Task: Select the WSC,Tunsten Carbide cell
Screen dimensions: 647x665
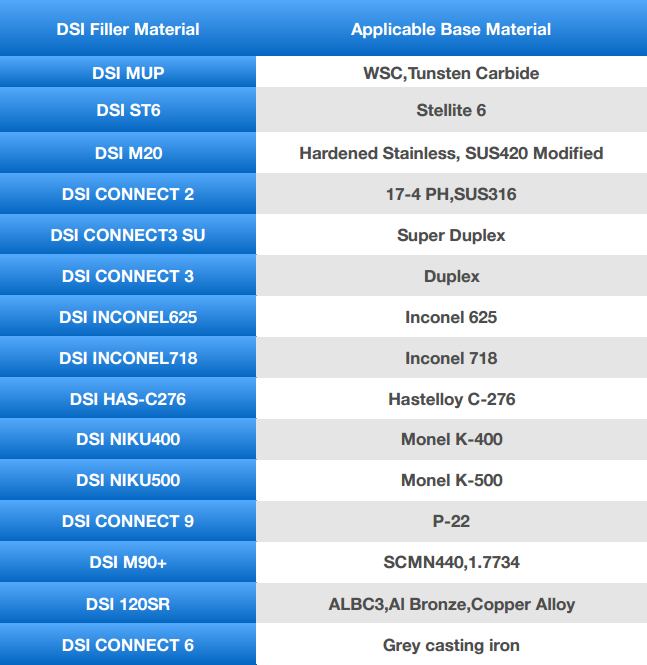Action: click(451, 72)
